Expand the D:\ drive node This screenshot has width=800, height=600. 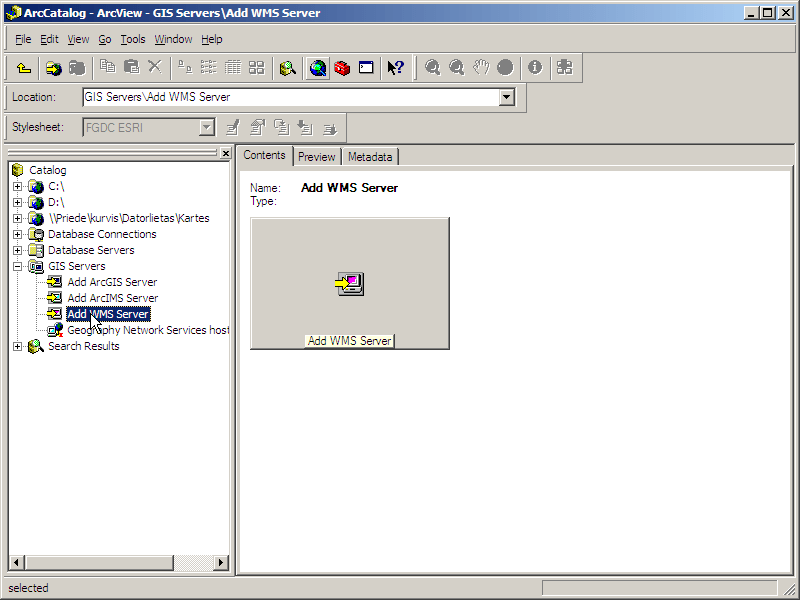(x=17, y=202)
